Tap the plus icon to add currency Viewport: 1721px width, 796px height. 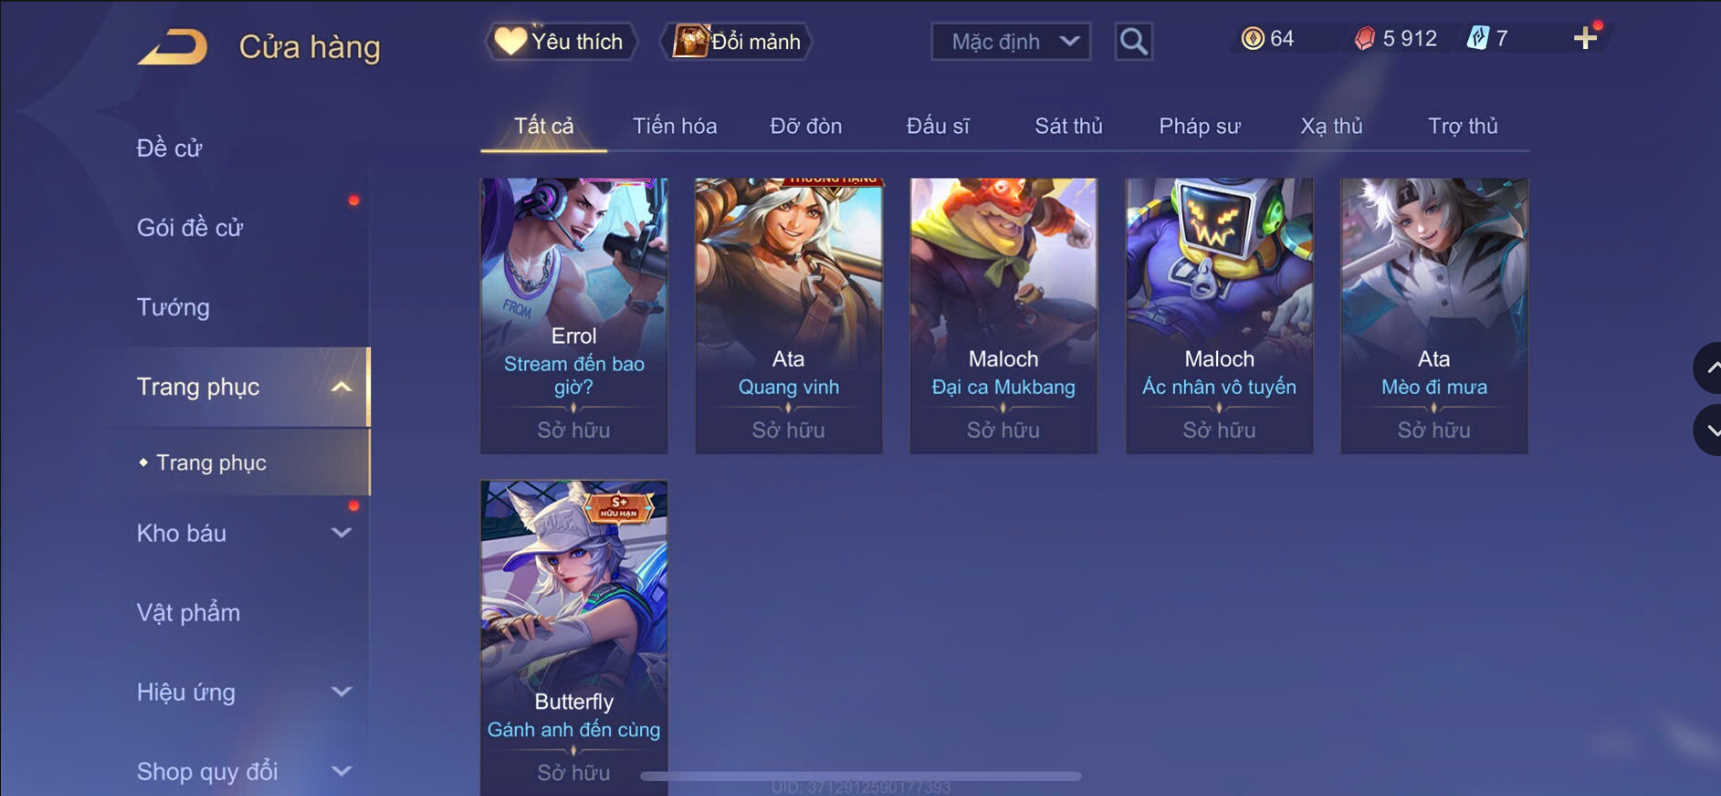(x=1585, y=39)
